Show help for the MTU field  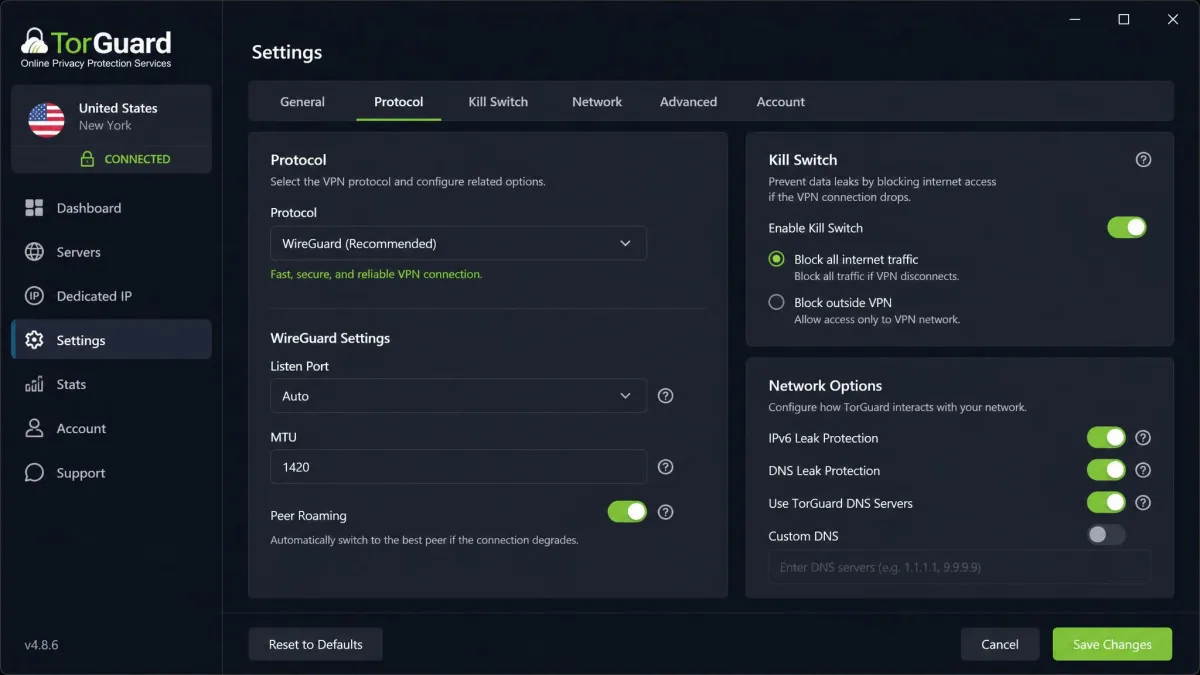[x=666, y=467]
